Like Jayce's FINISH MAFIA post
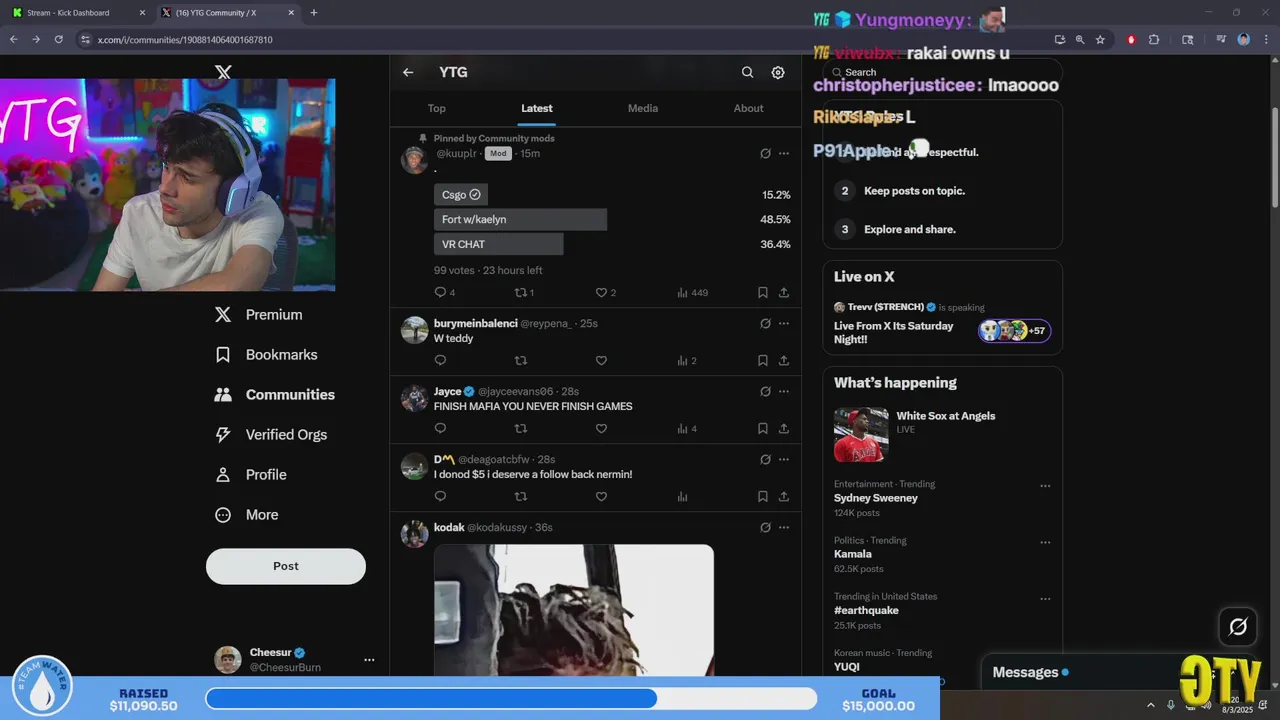Image resolution: width=1280 pixels, height=720 pixels. [x=601, y=428]
